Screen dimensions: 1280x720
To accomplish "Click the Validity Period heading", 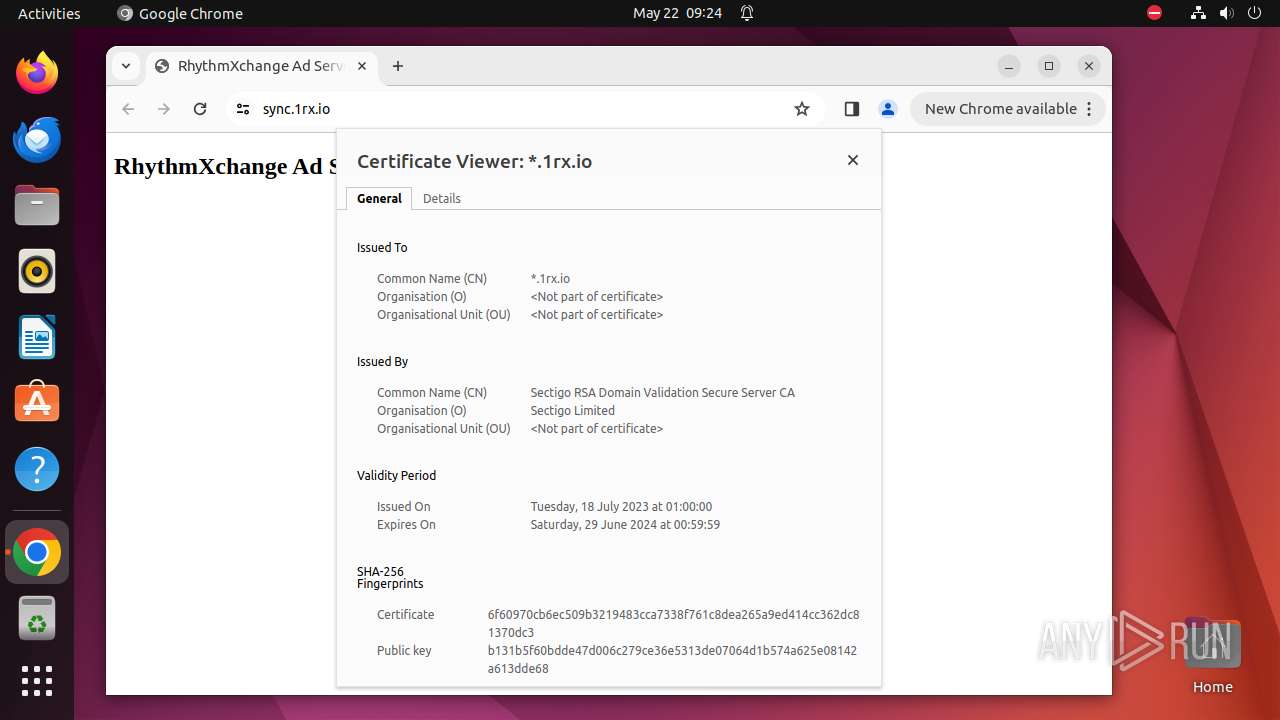I will click(396, 476).
